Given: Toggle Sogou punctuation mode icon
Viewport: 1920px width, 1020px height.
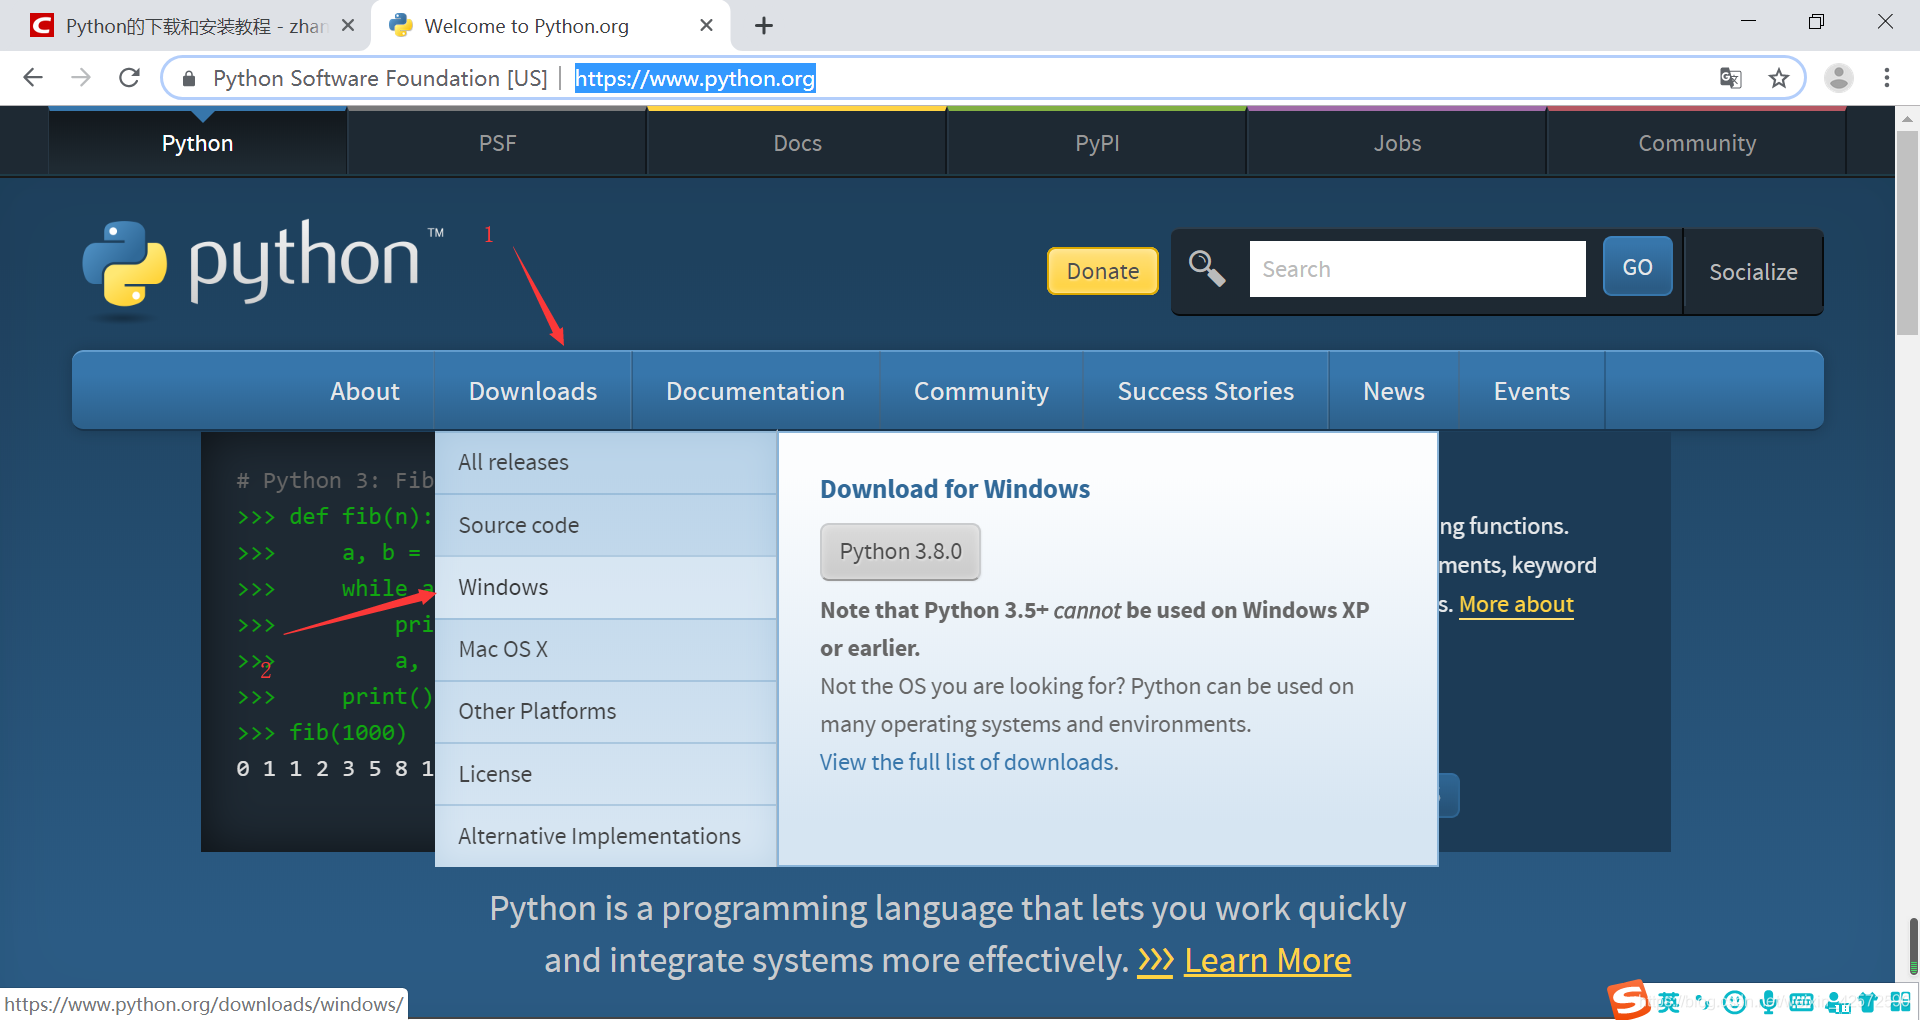Looking at the screenshot, I should click(1701, 1002).
